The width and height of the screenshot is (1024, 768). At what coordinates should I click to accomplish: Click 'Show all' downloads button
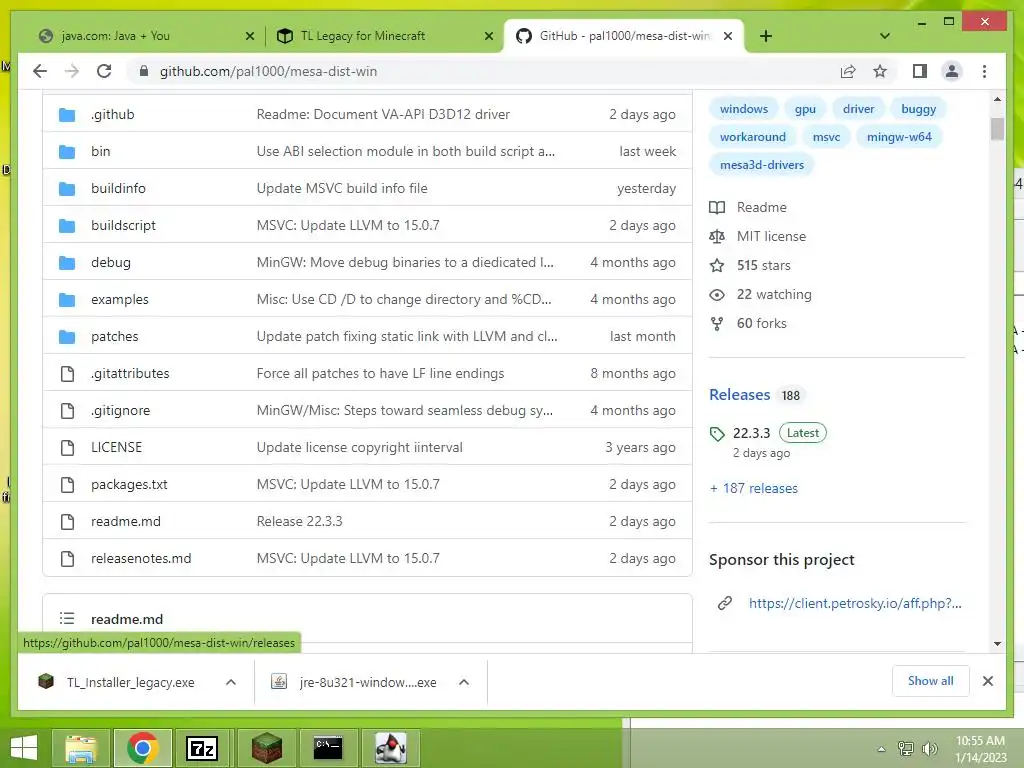pyautogui.click(x=930, y=681)
